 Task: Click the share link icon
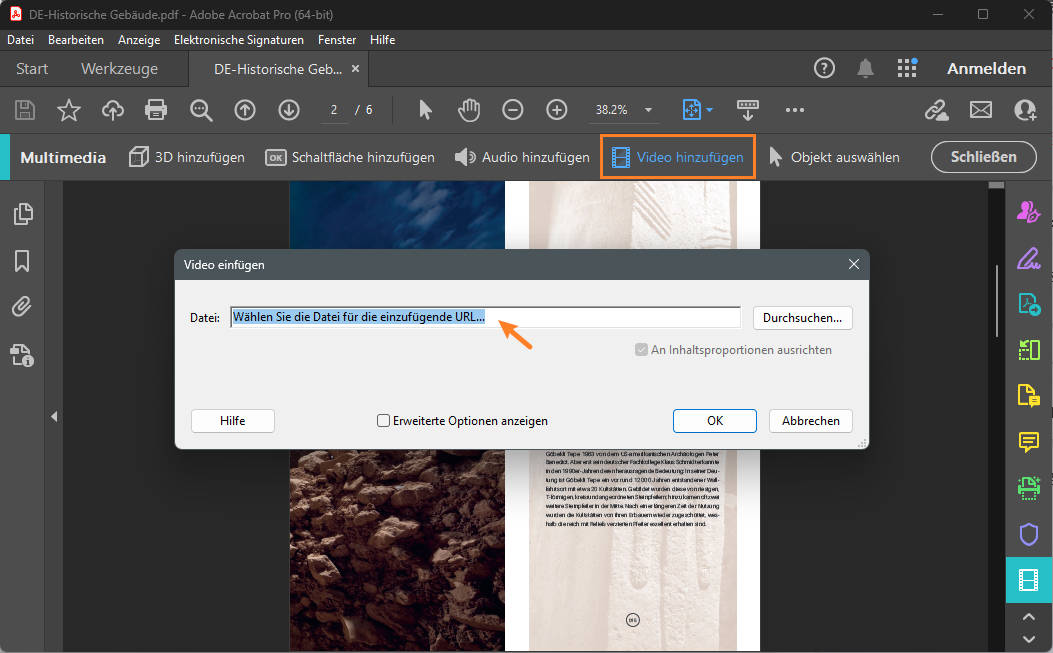click(x=936, y=110)
